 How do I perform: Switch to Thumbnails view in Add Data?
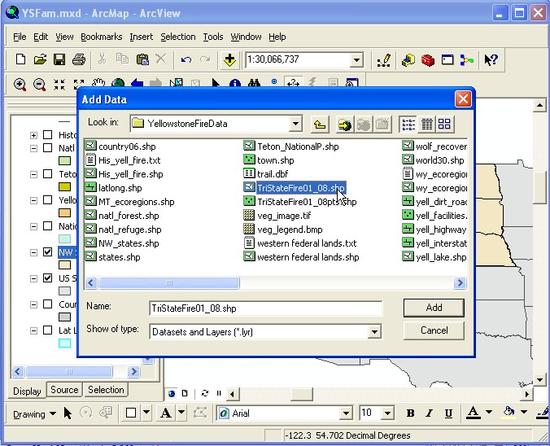pos(444,124)
